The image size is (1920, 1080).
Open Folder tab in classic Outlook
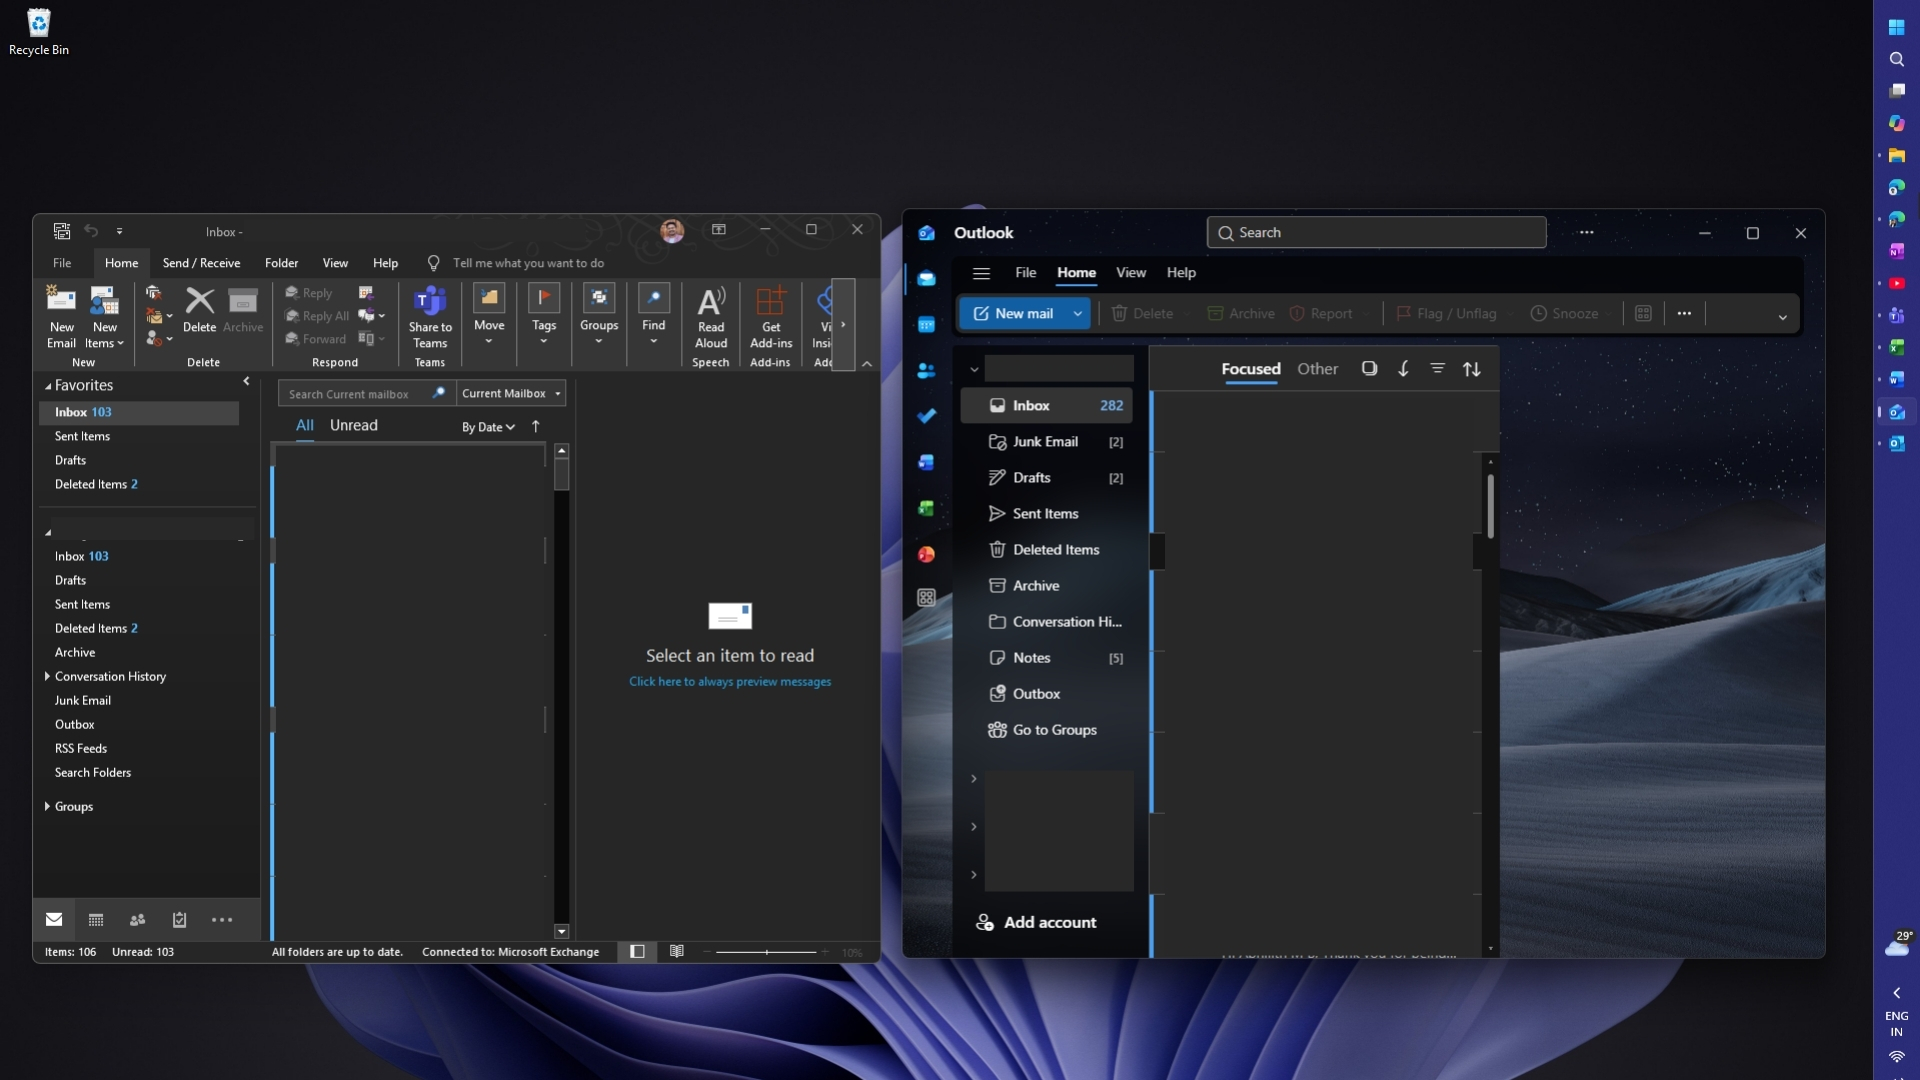281,263
